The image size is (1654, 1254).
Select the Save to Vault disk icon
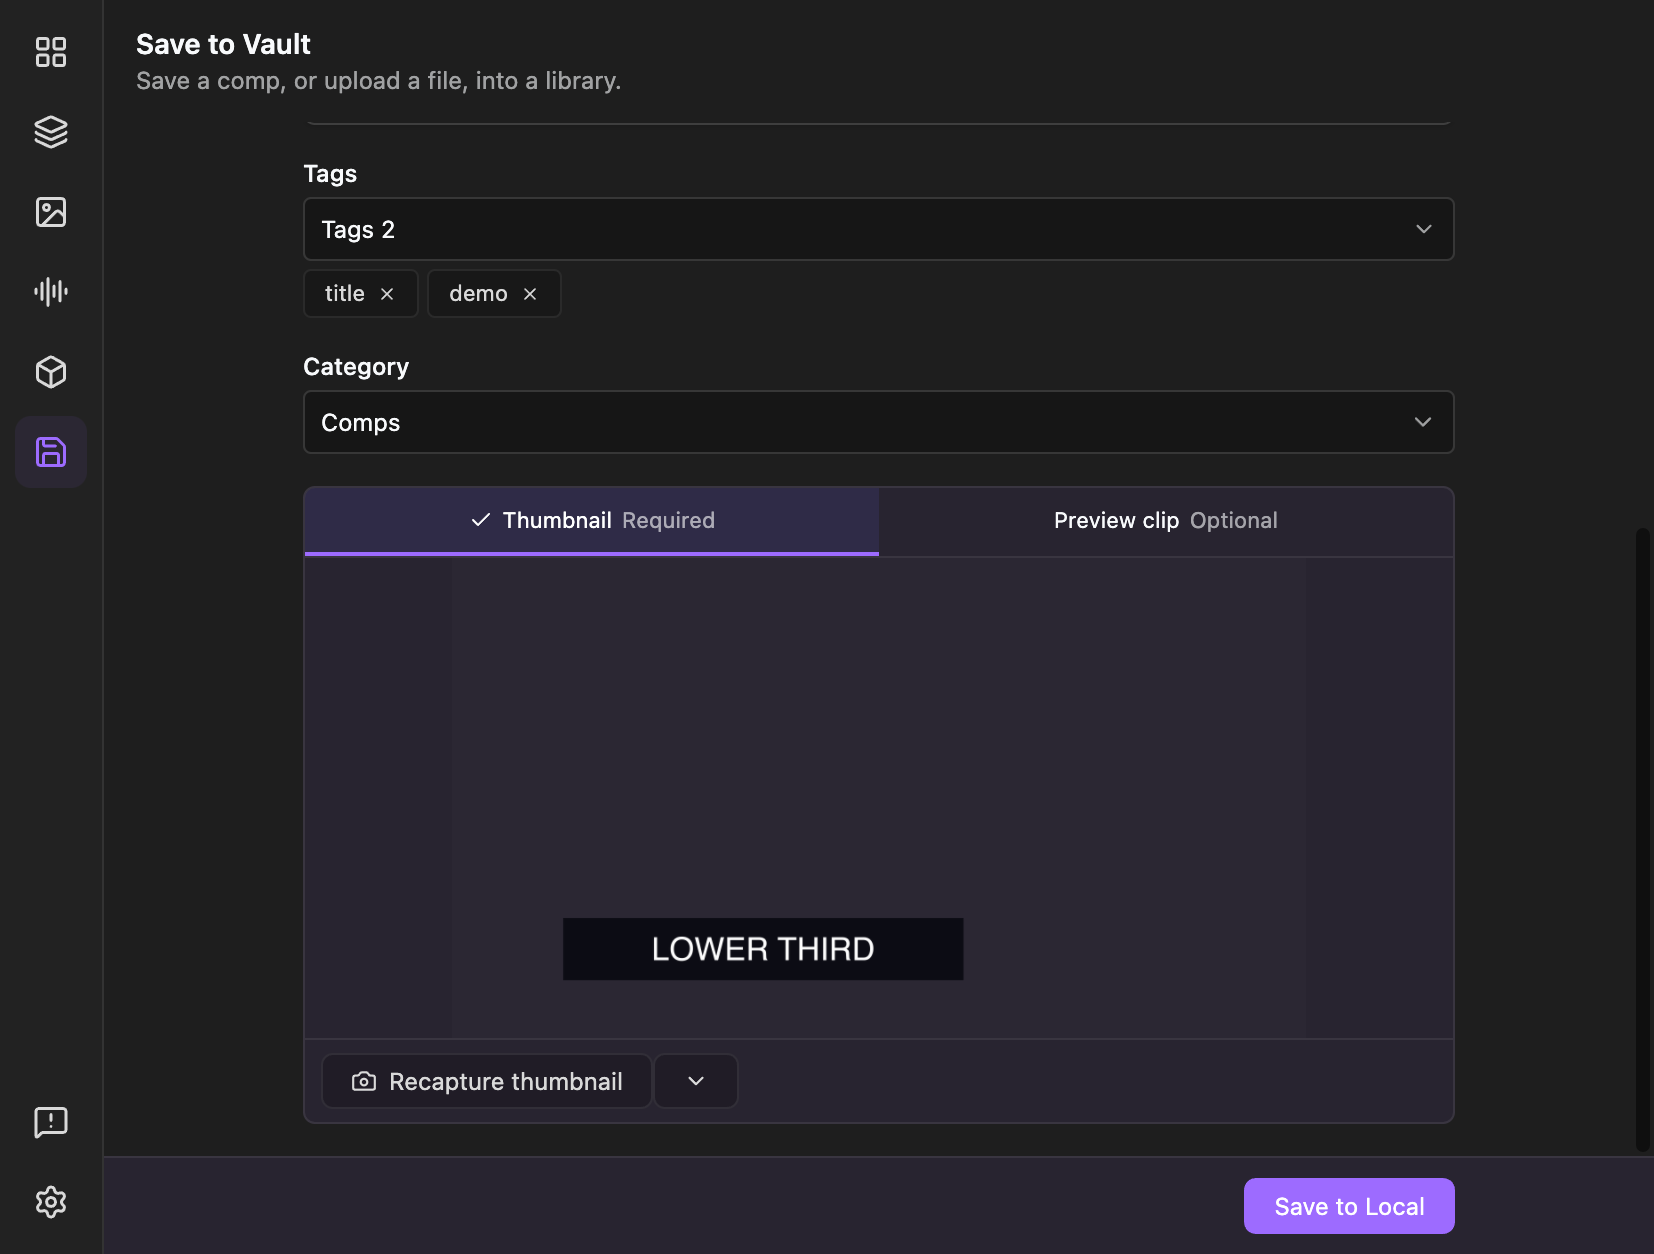pyautogui.click(x=51, y=452)
